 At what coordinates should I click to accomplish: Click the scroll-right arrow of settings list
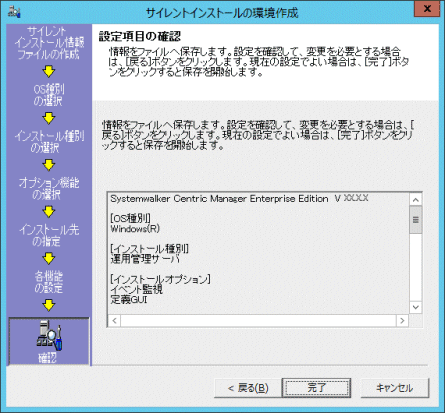(x=402, y=321)
